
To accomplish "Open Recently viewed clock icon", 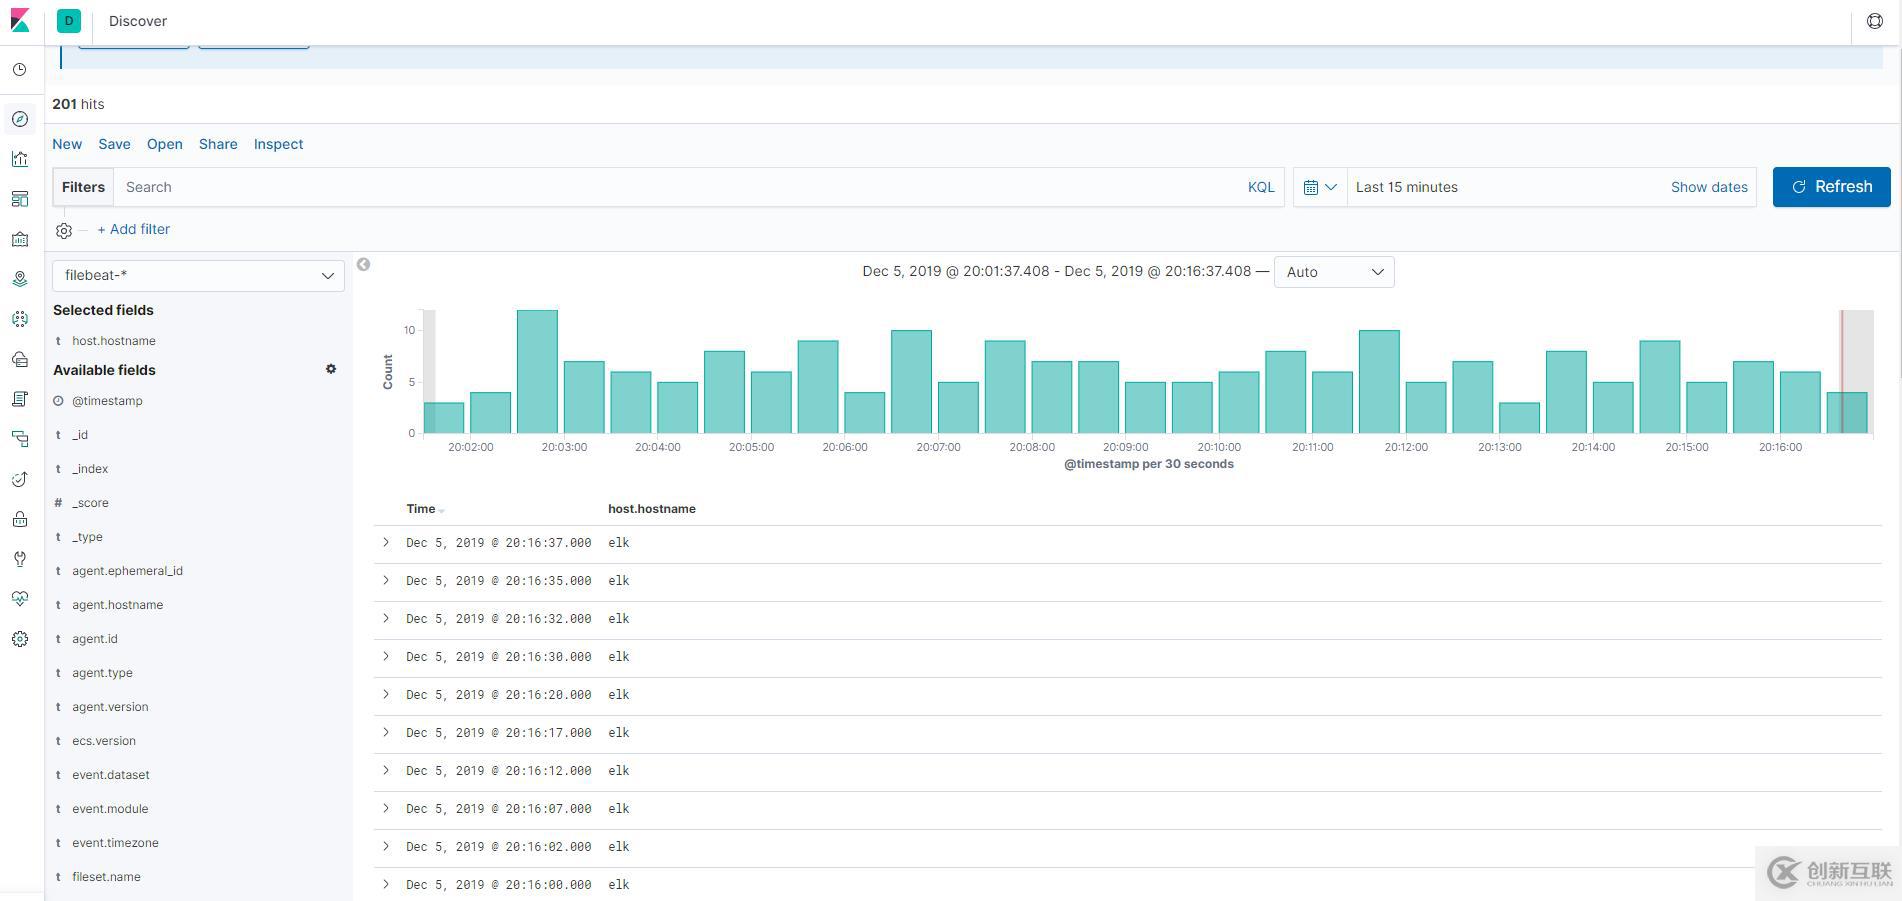I will tap(20, 70).
